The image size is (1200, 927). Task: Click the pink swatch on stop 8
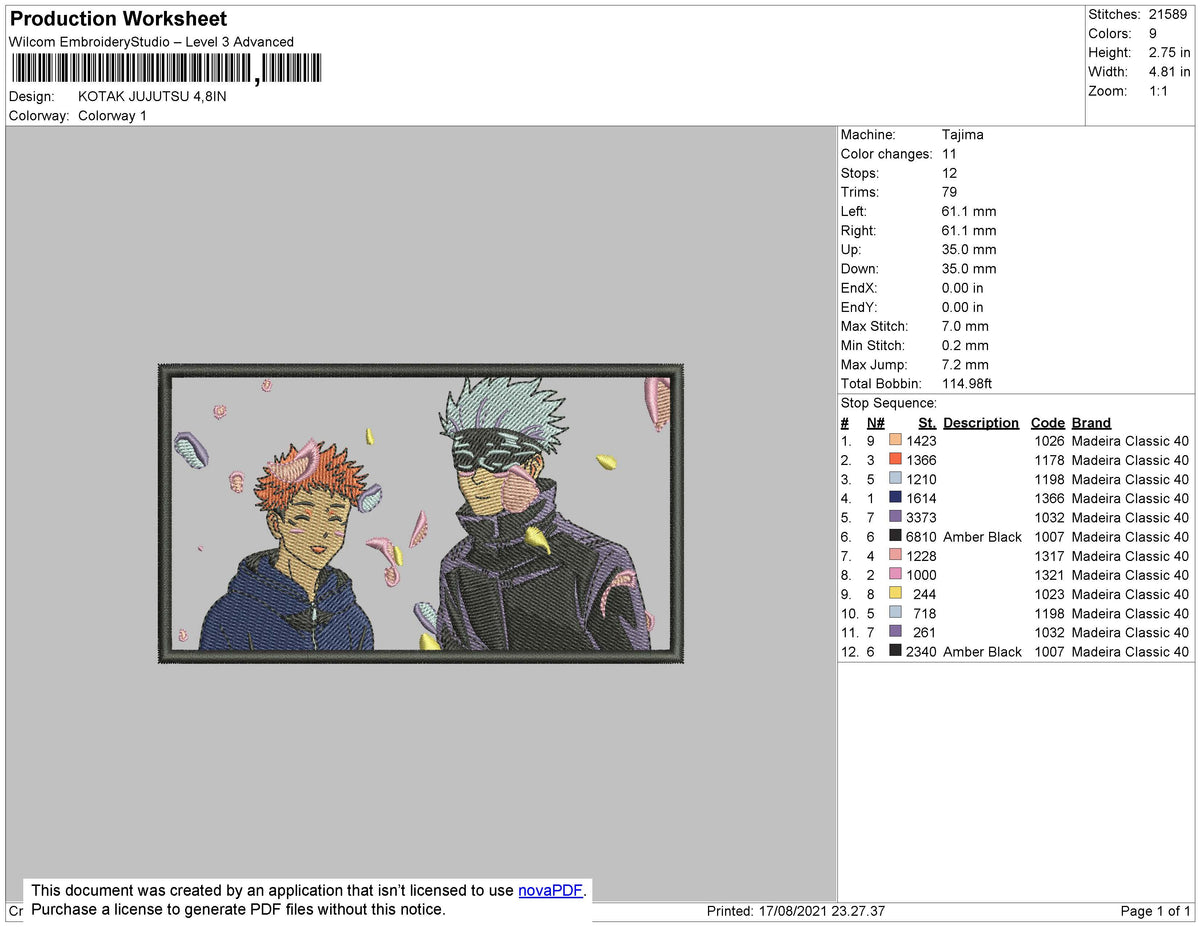coord(894,575)
